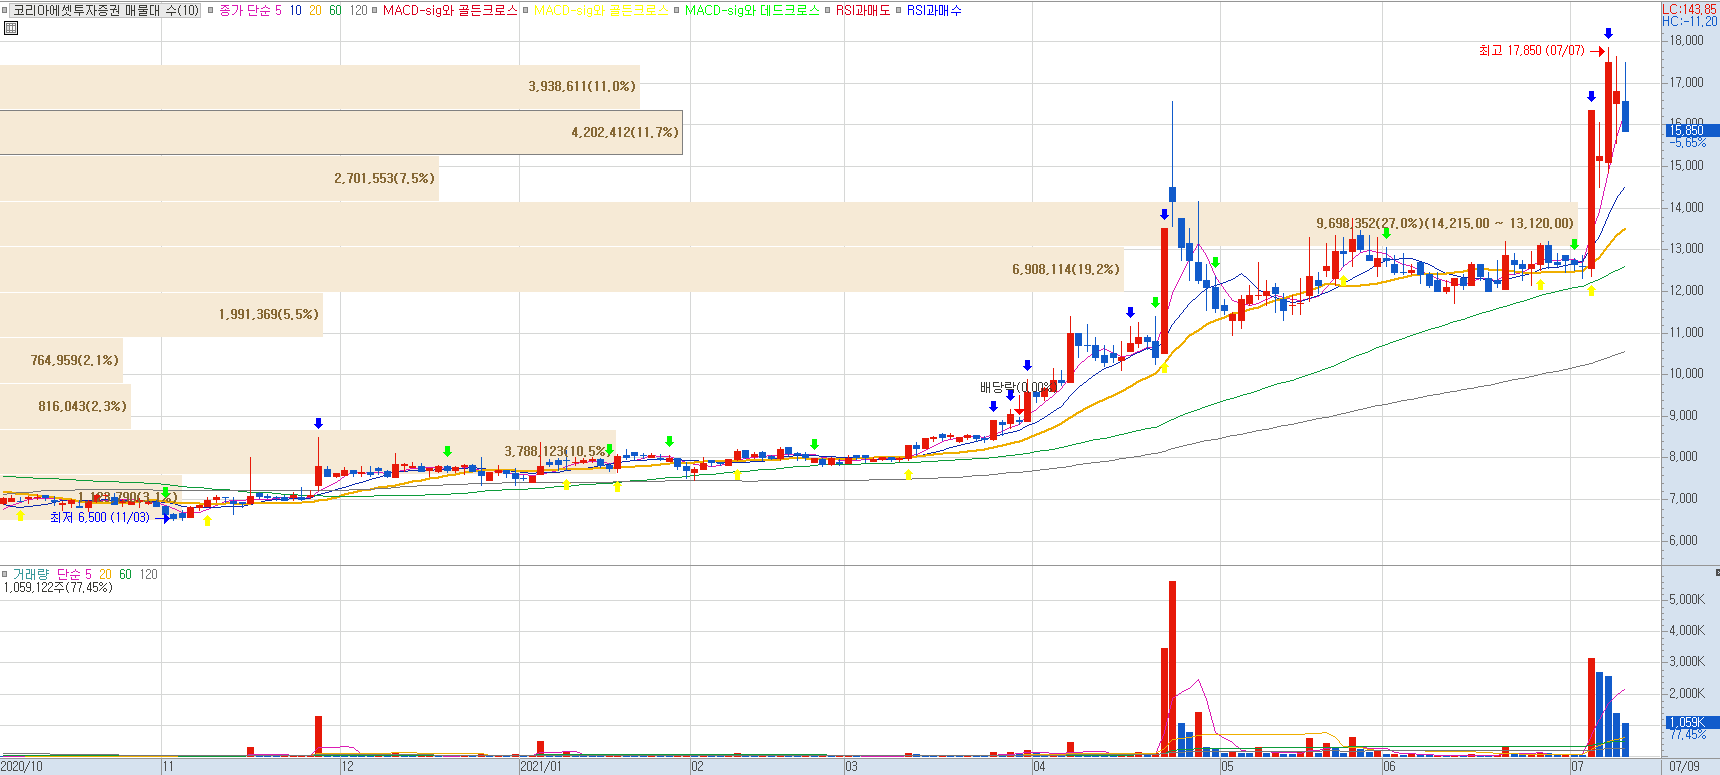Click the 최고 17,850 (07/07) high annotation
Screen dimensions: 1720x775
1531,50
